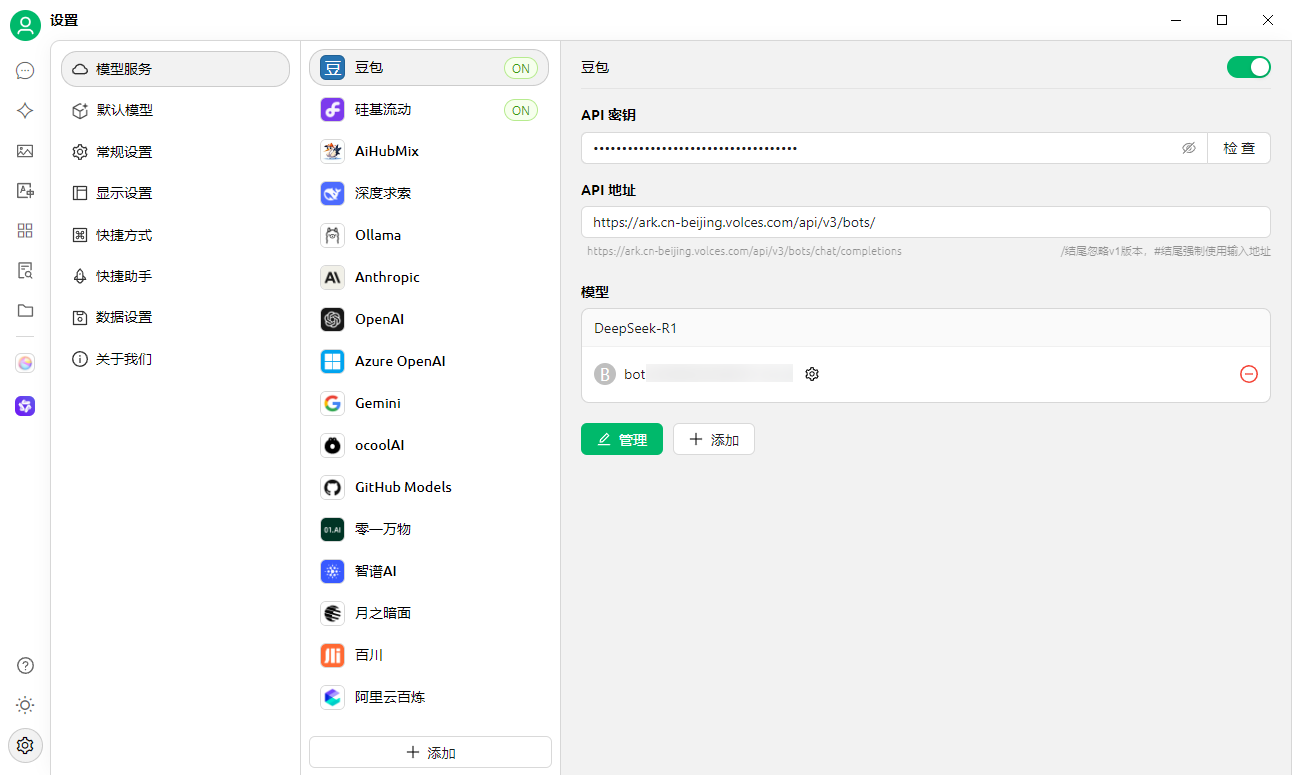
Task: Open the purple pinned app icon
Action: (x=25, y=405)
